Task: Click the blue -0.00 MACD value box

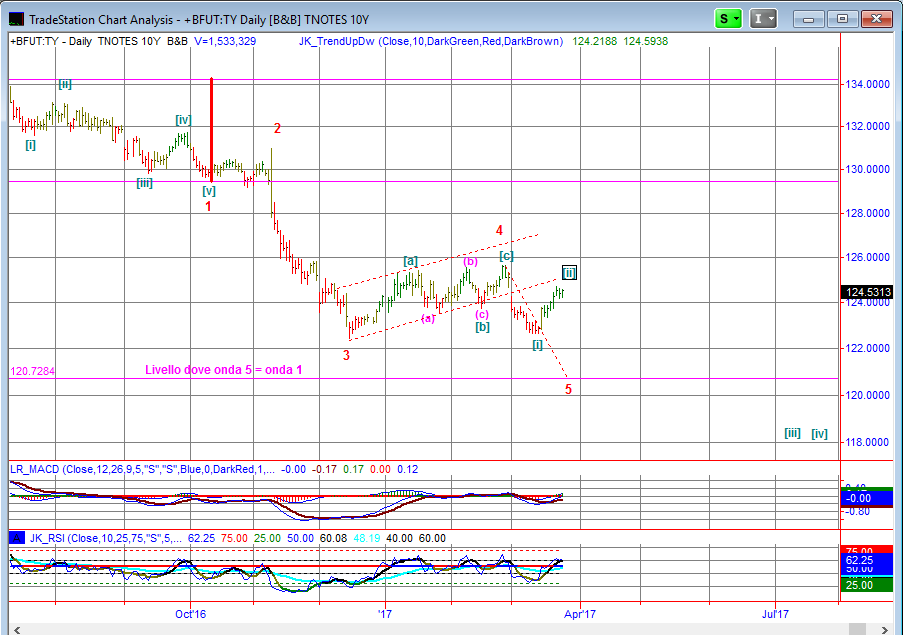Action: click(867, 498)
